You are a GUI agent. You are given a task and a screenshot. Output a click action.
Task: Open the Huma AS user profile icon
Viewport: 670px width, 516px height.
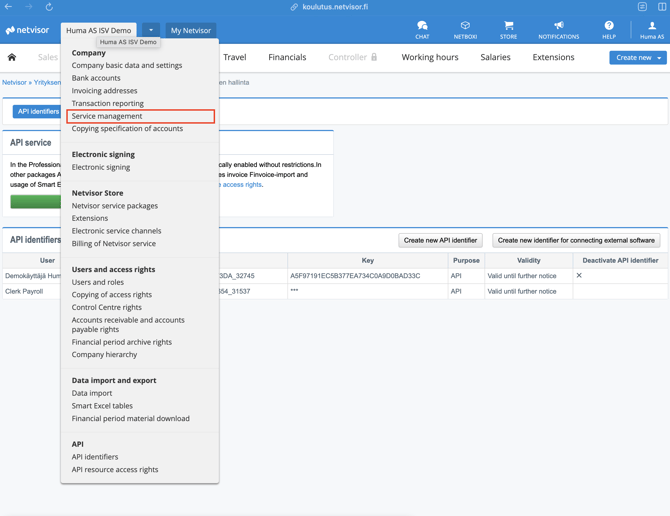(x=651, y=27)
